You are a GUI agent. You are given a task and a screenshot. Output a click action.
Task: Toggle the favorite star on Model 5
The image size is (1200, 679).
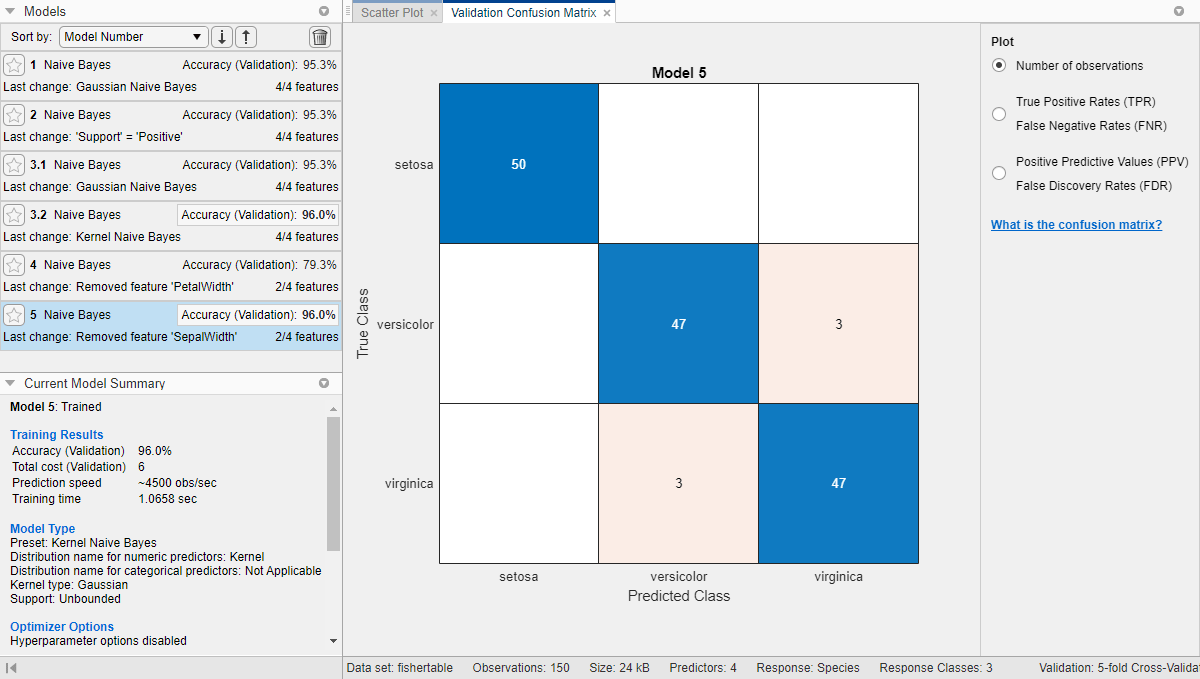tap(14, 314)
